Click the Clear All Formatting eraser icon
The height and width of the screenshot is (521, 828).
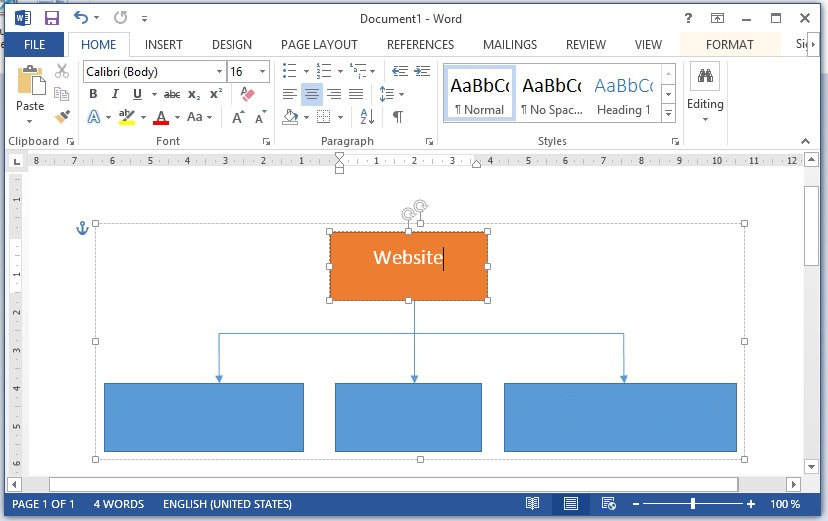pos(249,94)
